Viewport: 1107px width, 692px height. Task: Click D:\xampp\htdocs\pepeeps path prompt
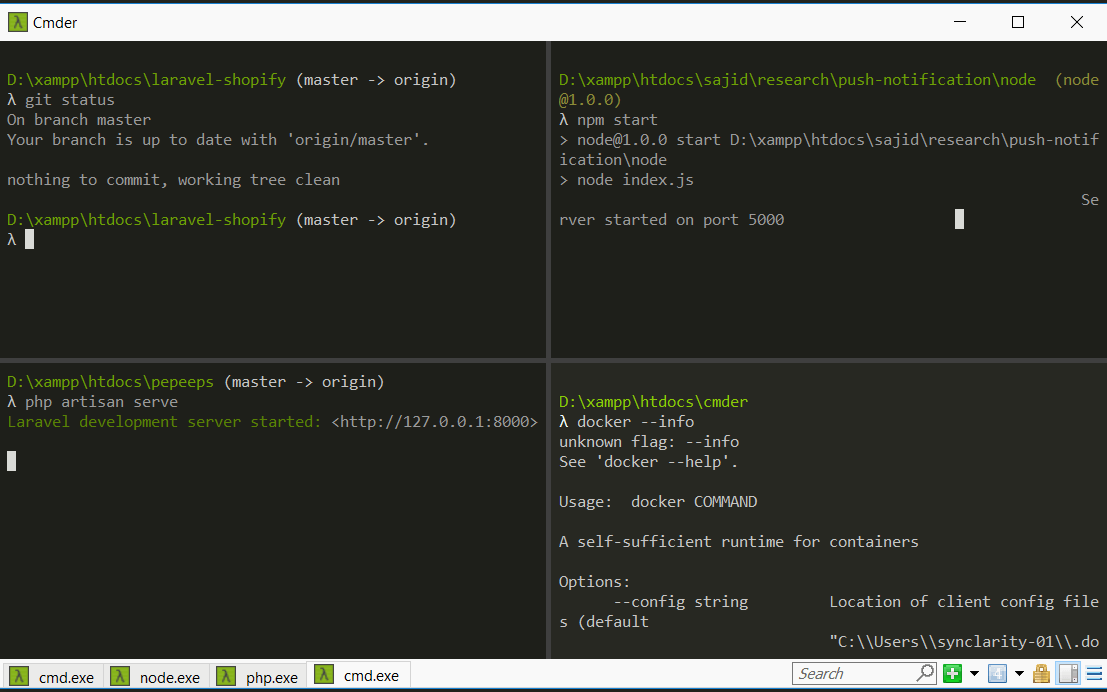coord(110,382)
